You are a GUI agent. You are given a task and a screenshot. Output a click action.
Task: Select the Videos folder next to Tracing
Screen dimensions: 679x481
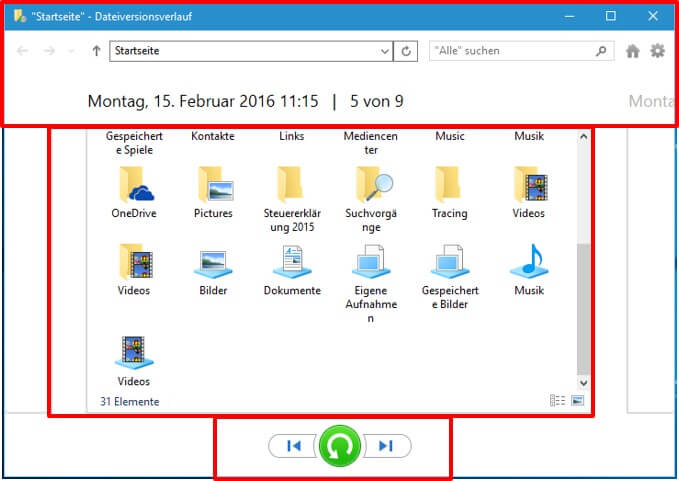coord(529,193)
